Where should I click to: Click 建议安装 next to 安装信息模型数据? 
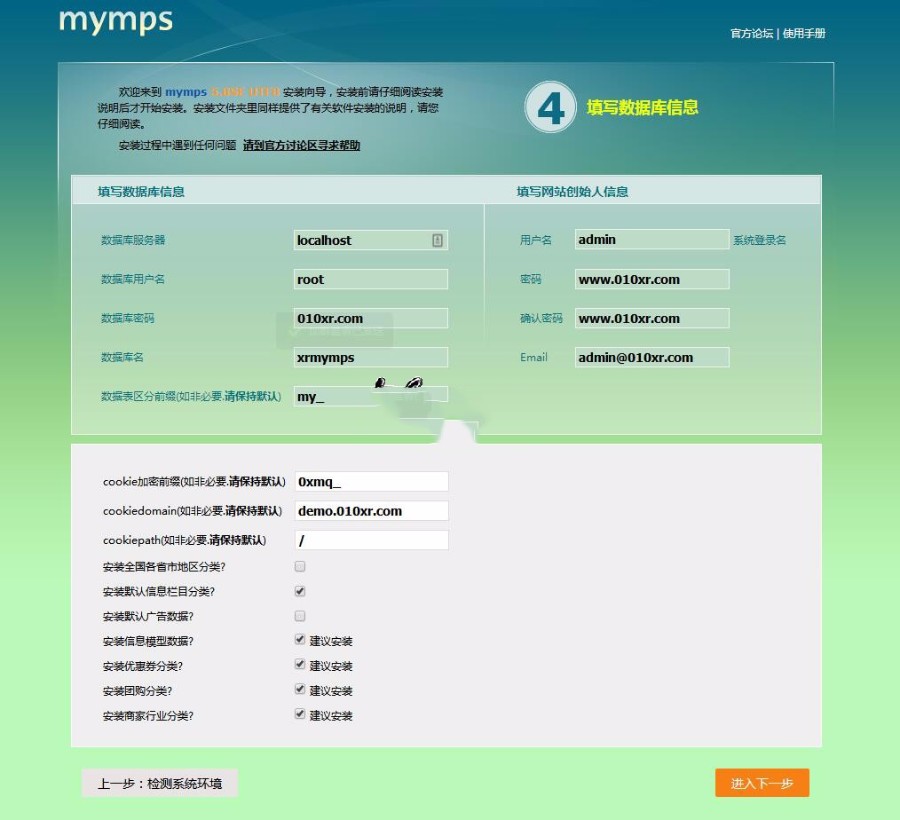coord(331,641)
